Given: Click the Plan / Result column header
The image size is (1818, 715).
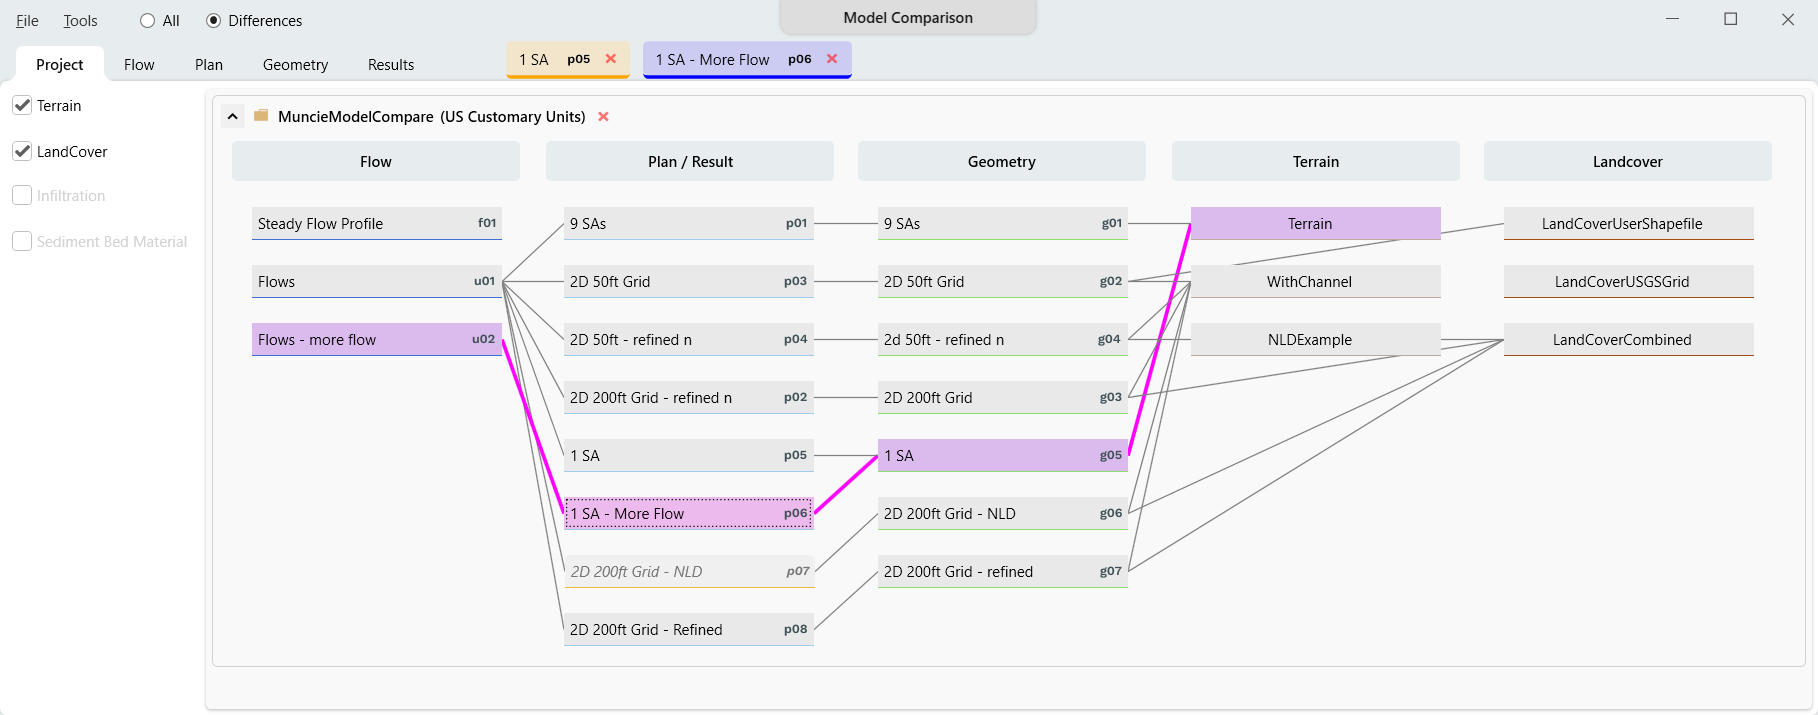Looking at the screenshot, I should click(690, 161).
